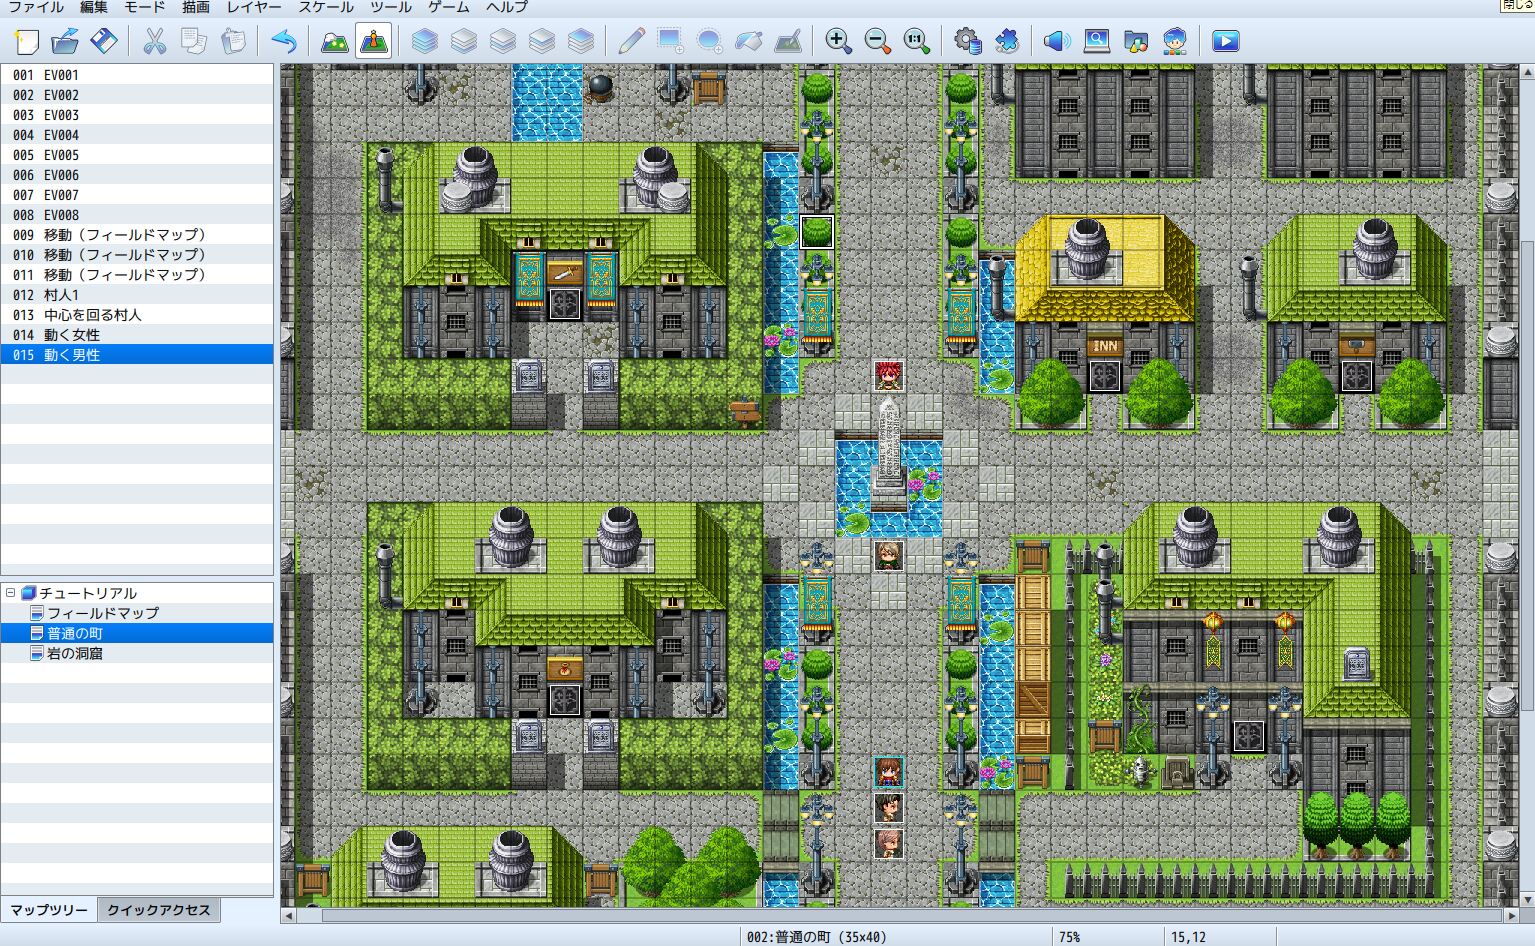Click the right arrow of the horizontal scrollbar
Screen dimensions: 1535x946
tap(1511, 915)
